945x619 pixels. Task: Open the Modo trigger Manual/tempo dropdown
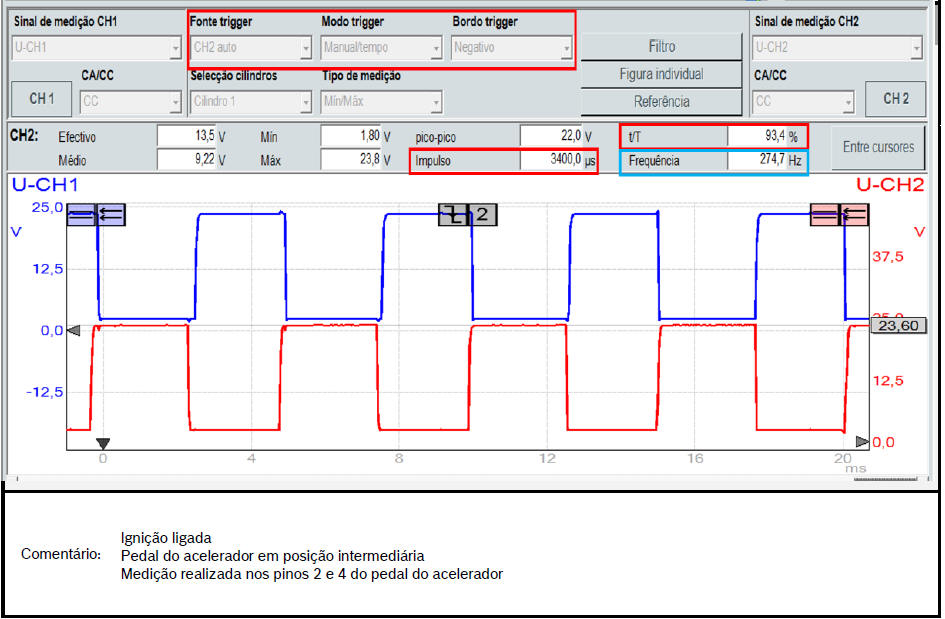[381, 47]
